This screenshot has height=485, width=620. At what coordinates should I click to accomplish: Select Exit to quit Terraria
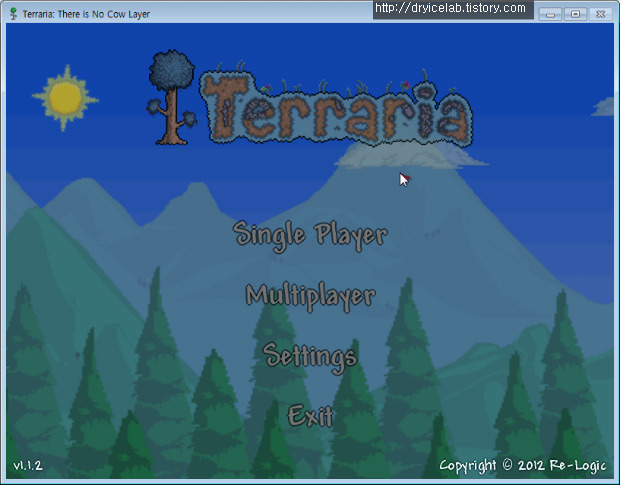tap(310, 416)
